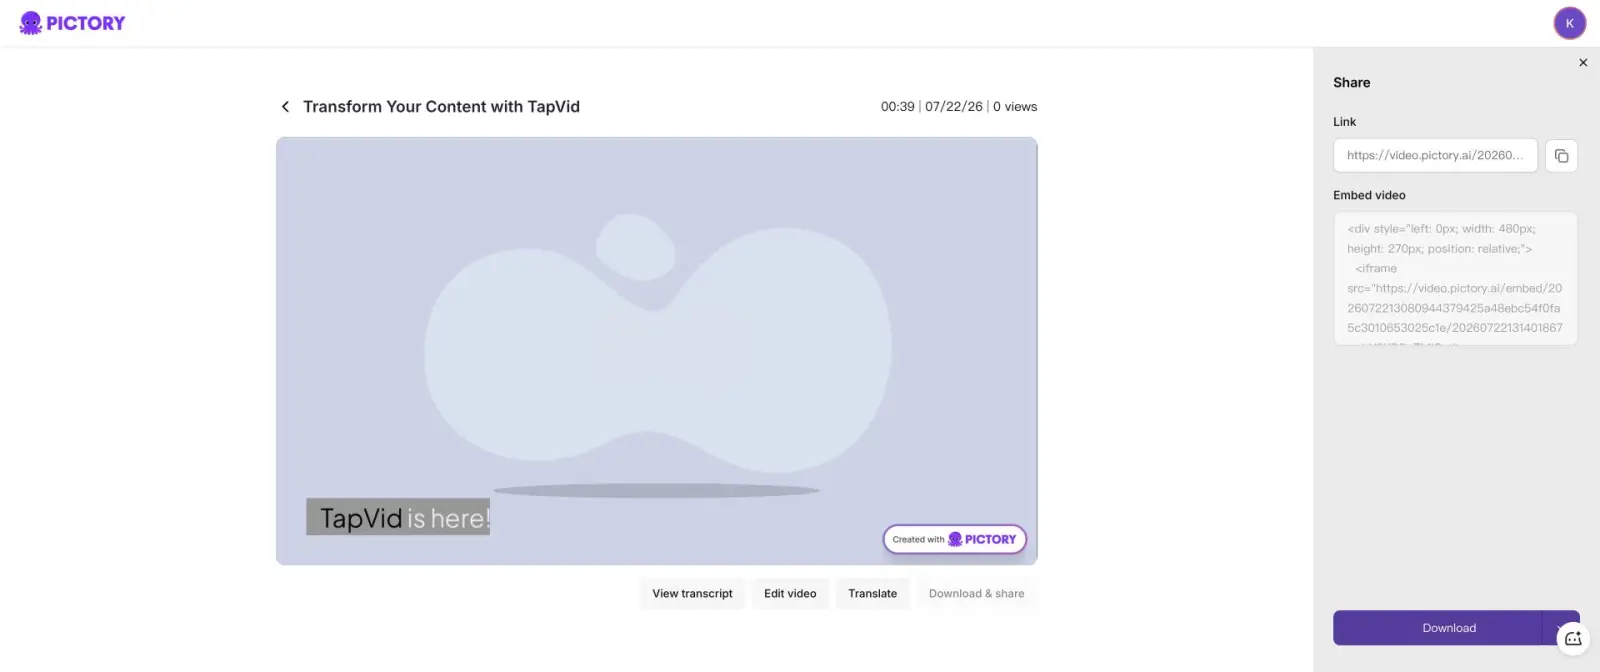Click the Share panel heading
This screenshot has height=672, width=1600.
tap(1351, 83)
